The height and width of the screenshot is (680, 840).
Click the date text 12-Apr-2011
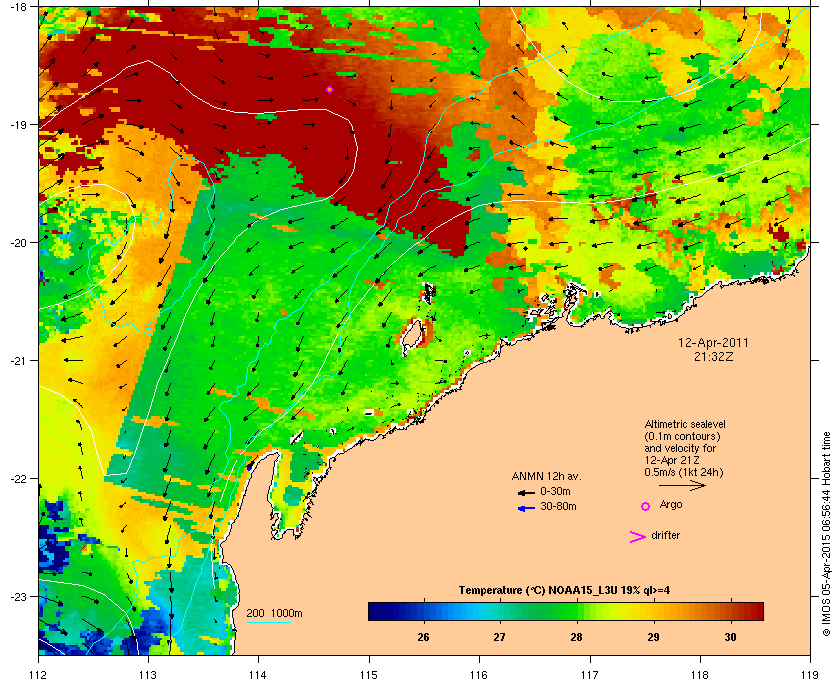point(713,342)
